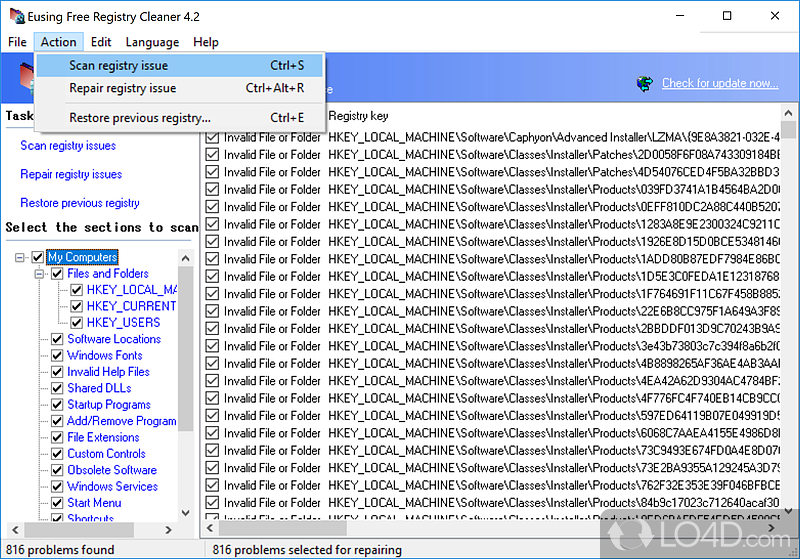Click the section tree's scroll up arrow

pos(186,256)
